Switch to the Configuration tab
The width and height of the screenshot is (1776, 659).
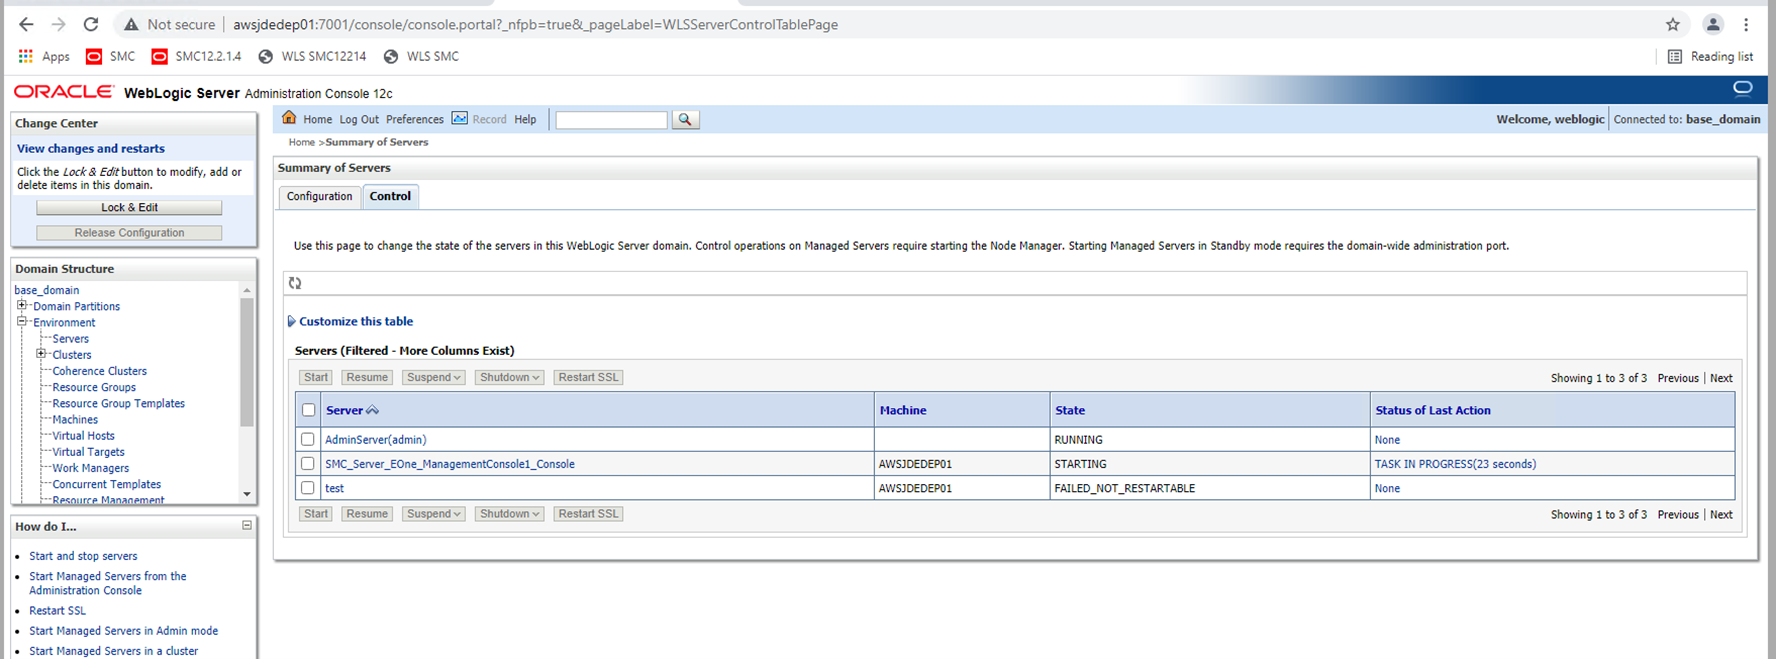[x=320, y=196]
